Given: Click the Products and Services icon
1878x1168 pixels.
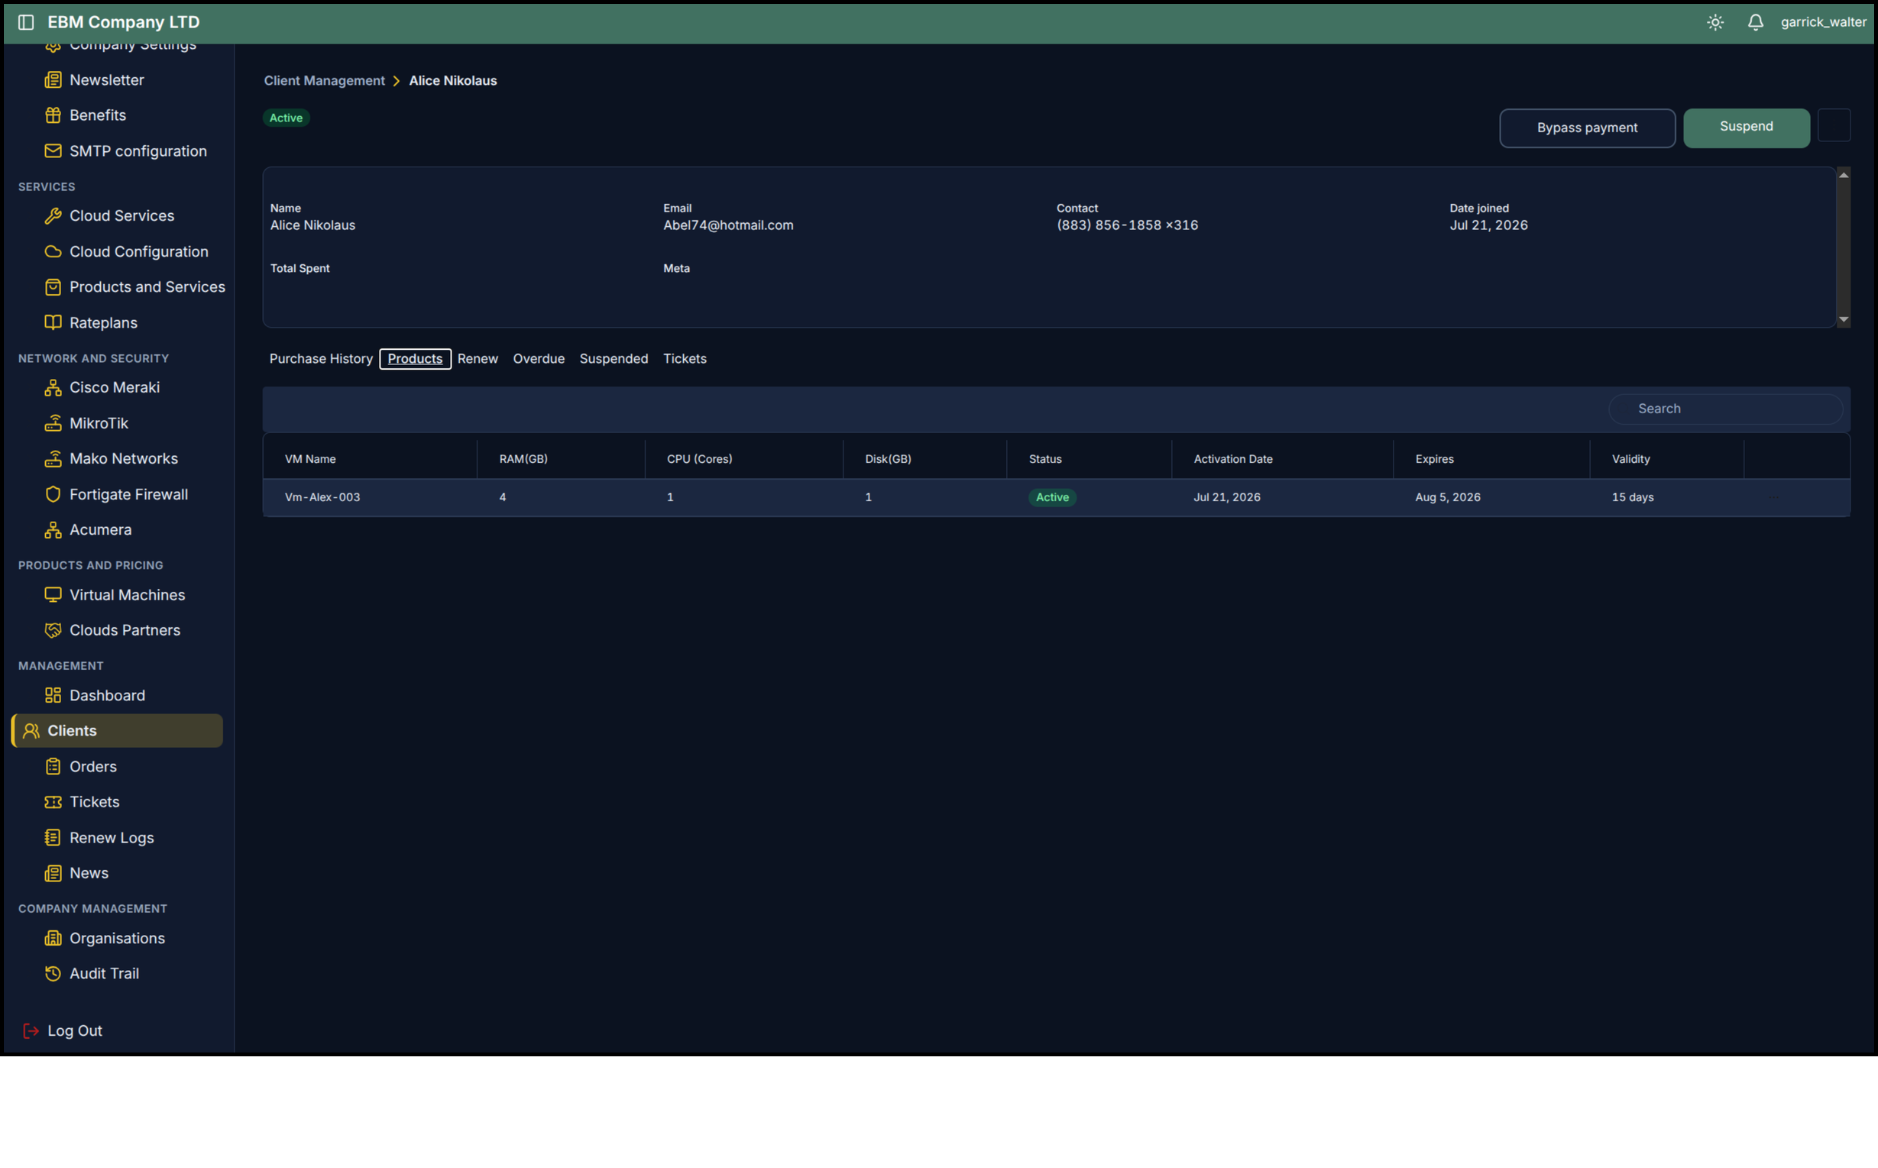Looking at the screenshot, I should pyautogui.click(x=53, y=287).
